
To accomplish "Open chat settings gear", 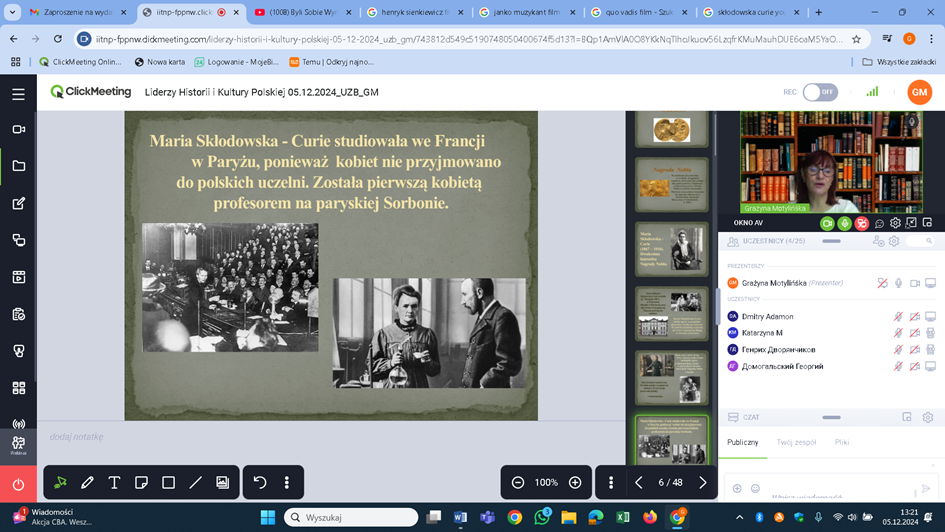I will 928,417.
